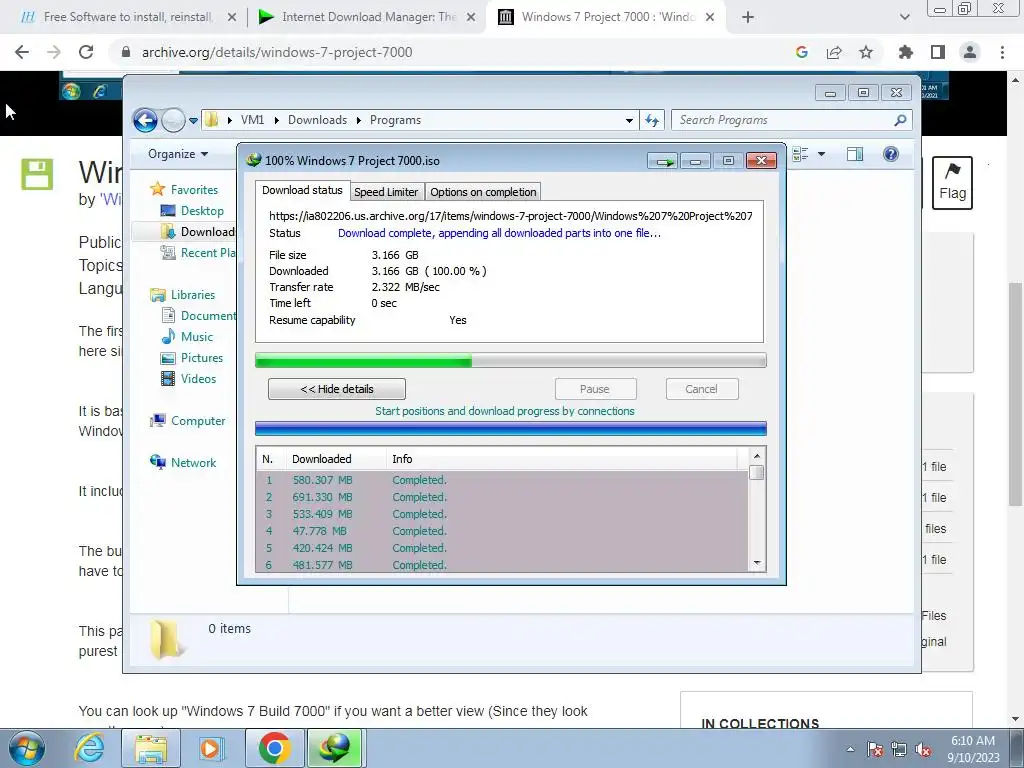Image resolution: width=1024 pixels, height=768 pixels.
Task: Click the magnifier icon in Search Programs box
Action: (900, 120)
